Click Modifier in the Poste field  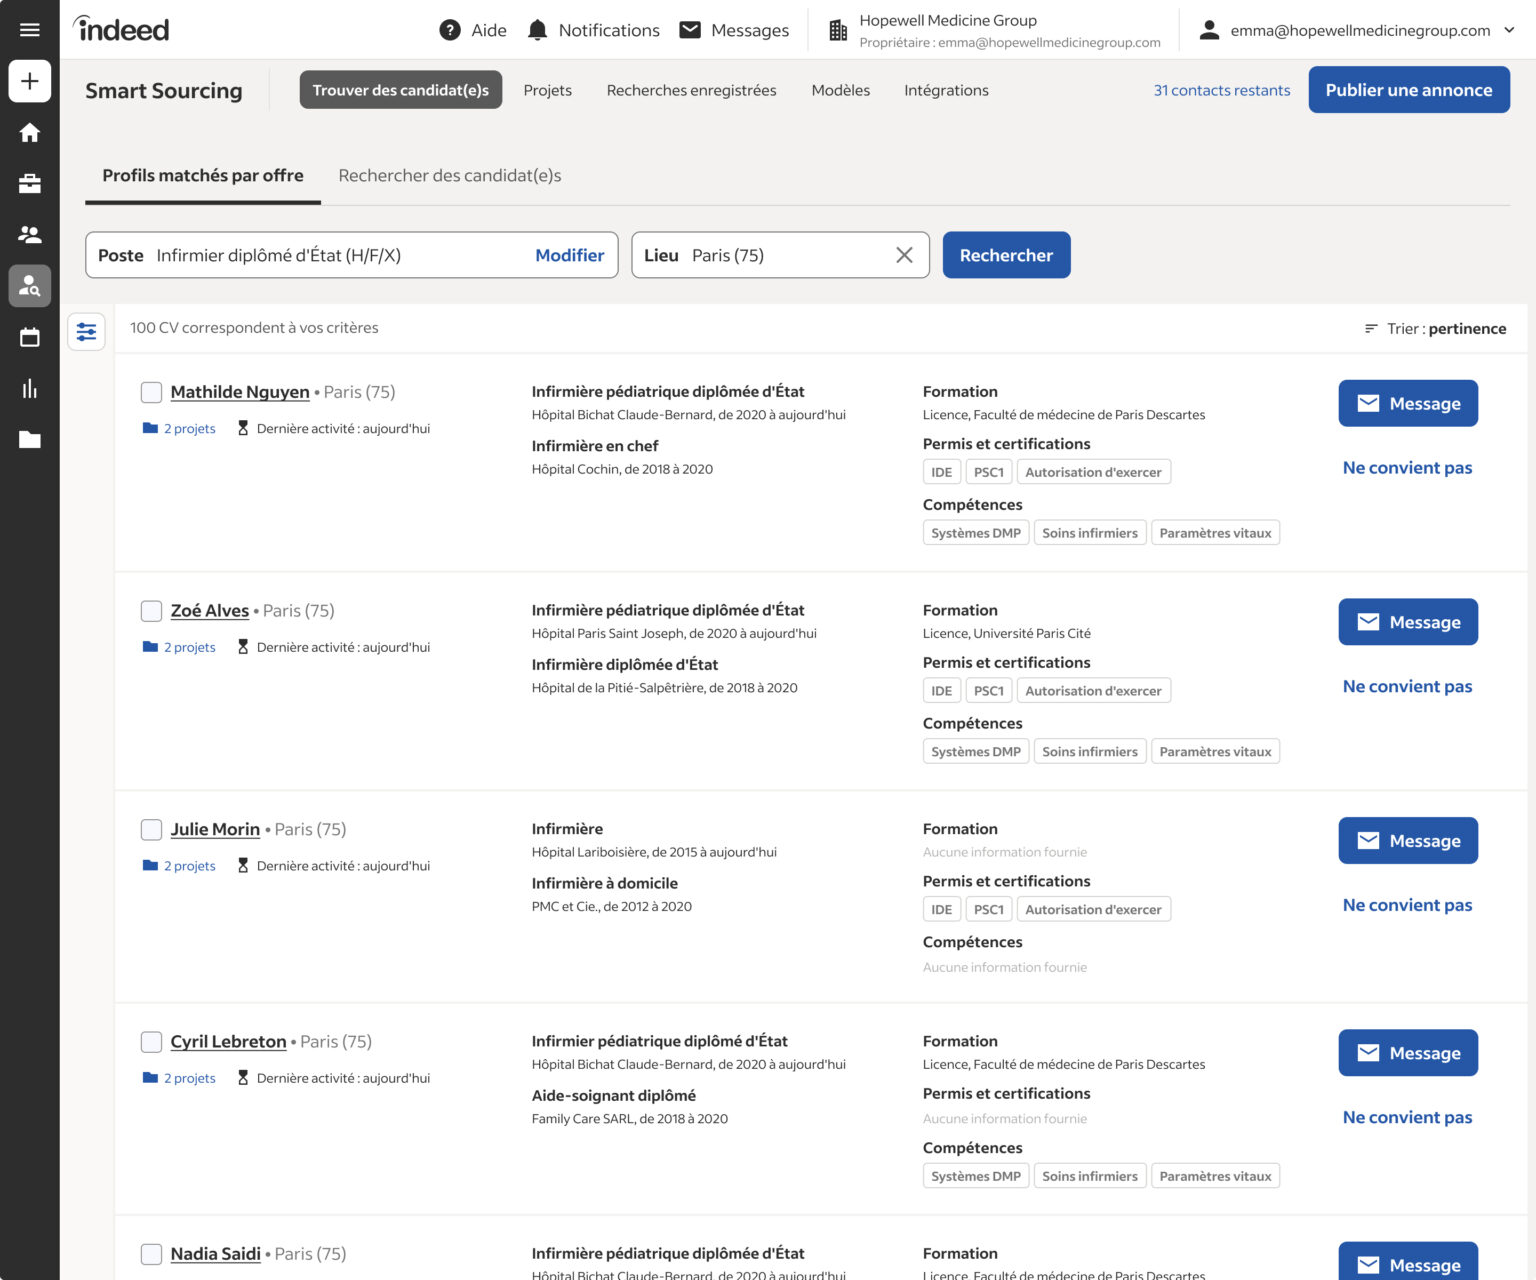[570, 255]
